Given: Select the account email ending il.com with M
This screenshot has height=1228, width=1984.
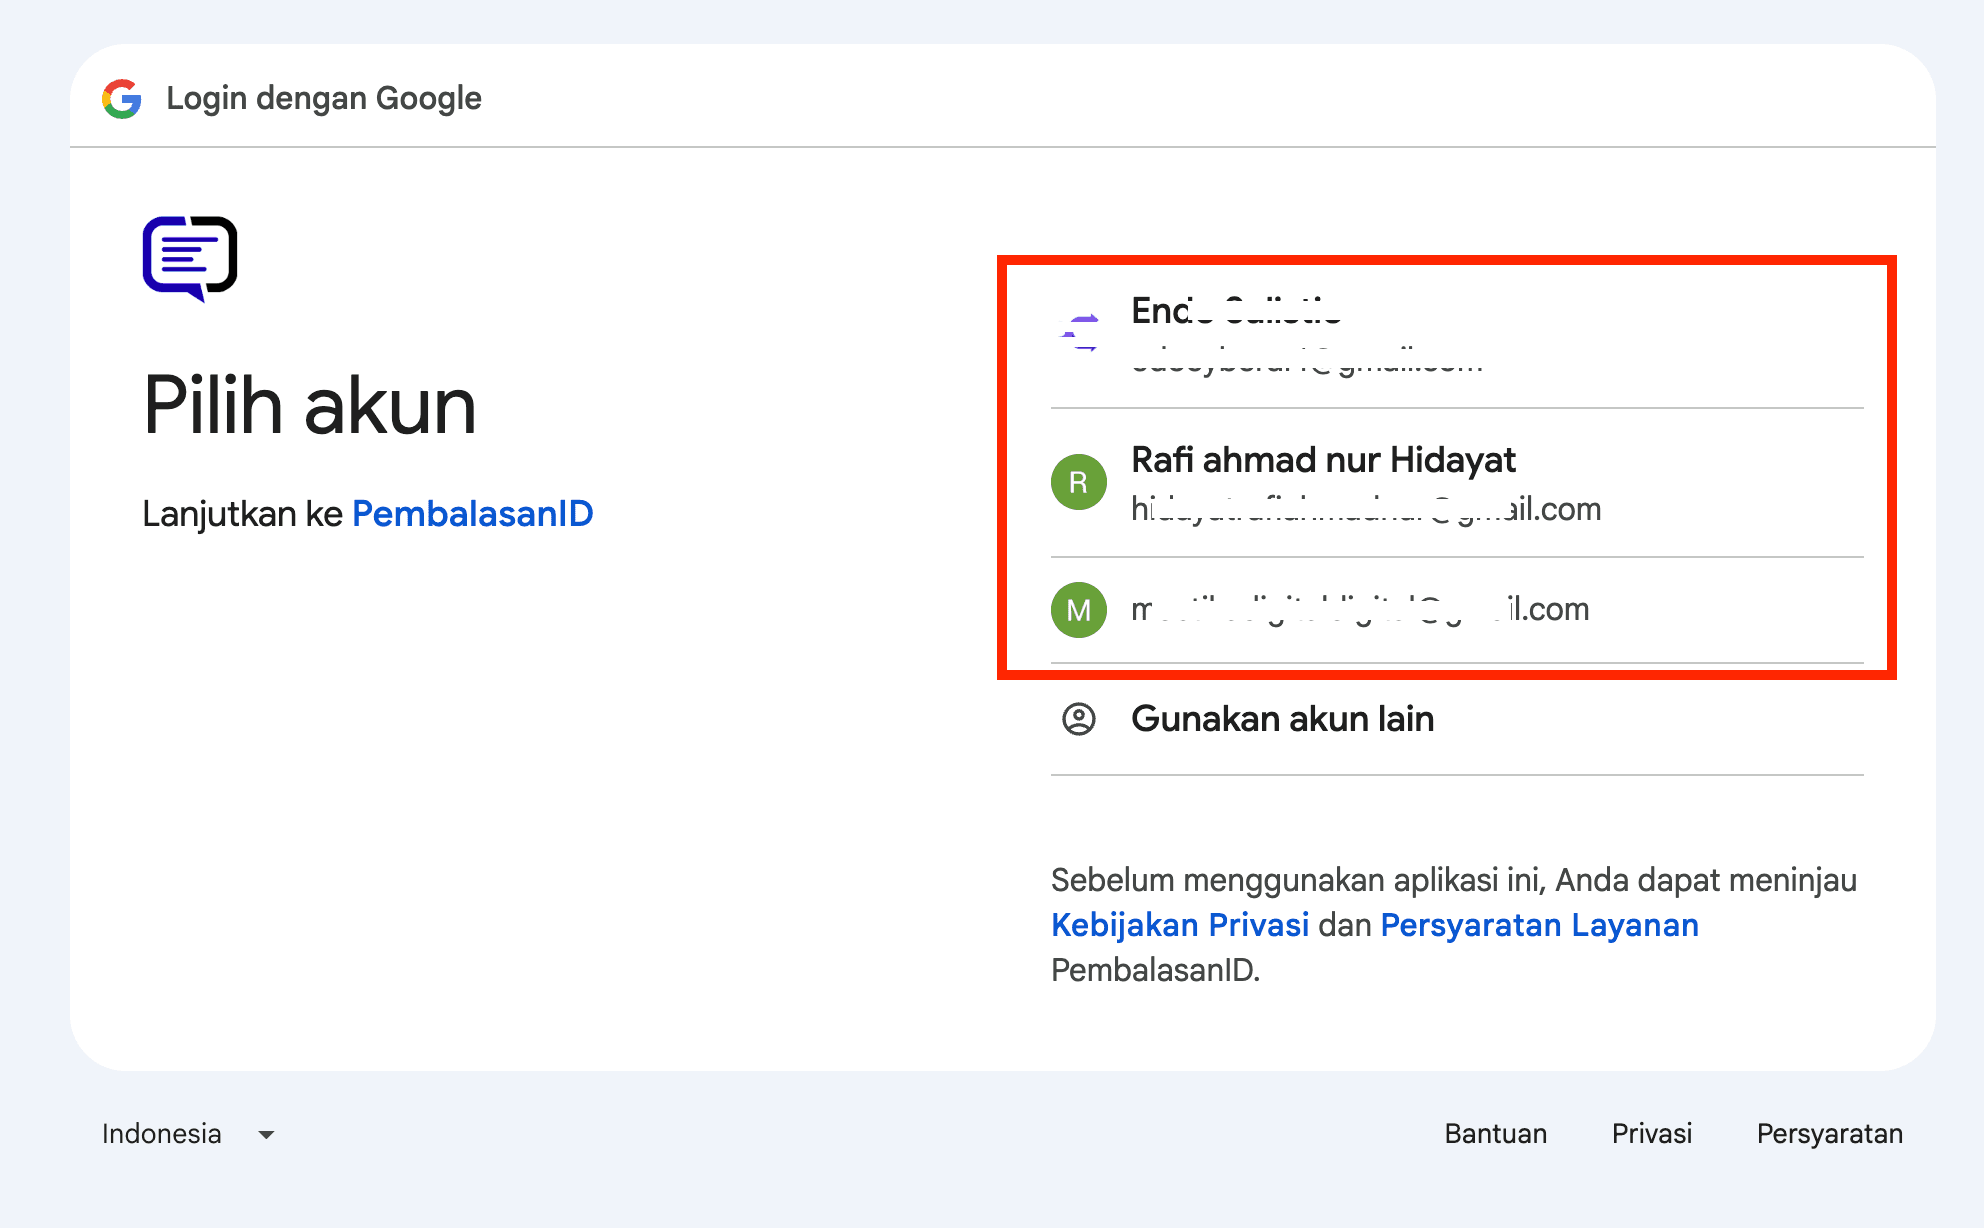Looking at the screenshot, I should [1457, 610].
